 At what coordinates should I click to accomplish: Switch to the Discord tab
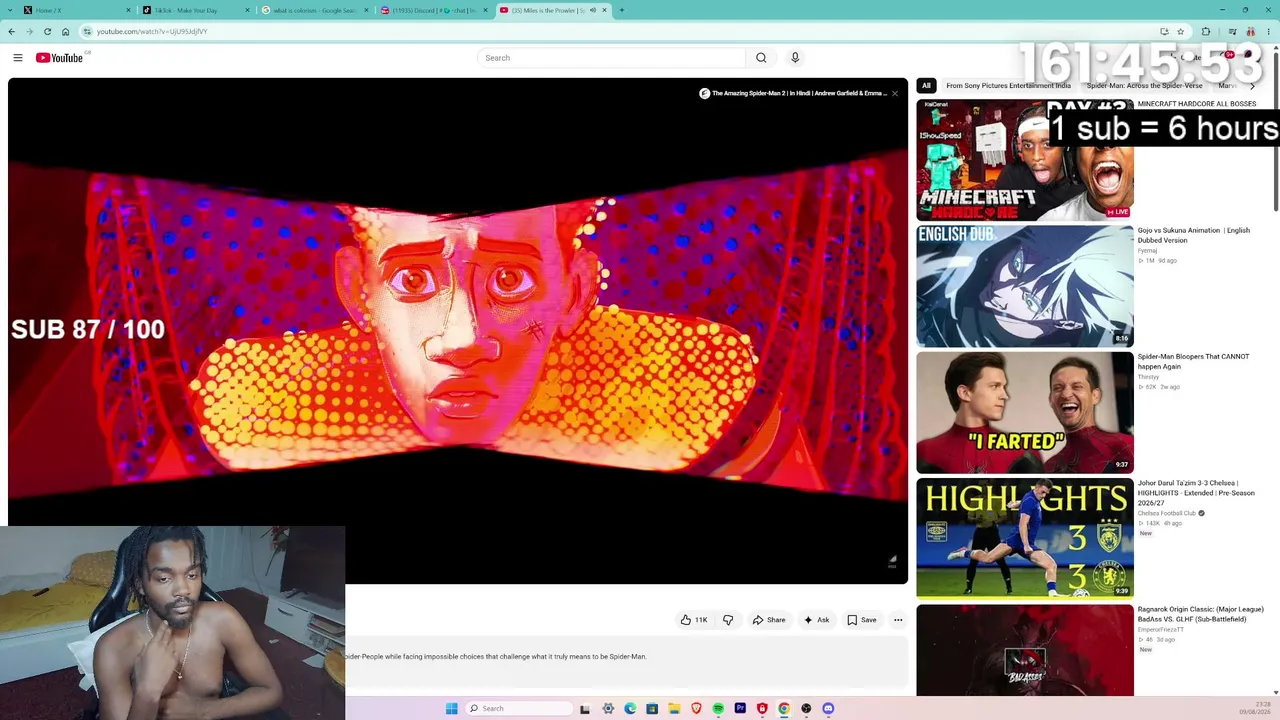click(434, 10)
